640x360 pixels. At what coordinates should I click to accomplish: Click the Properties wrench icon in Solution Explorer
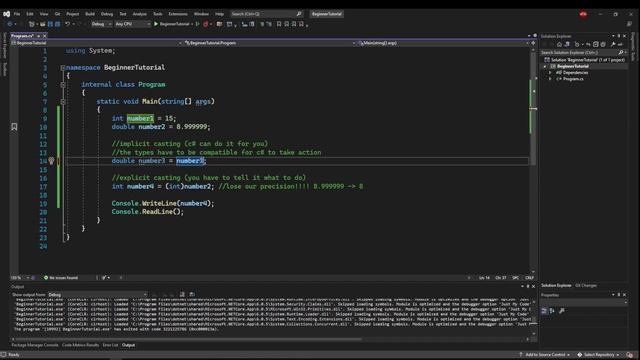[613, 44]
